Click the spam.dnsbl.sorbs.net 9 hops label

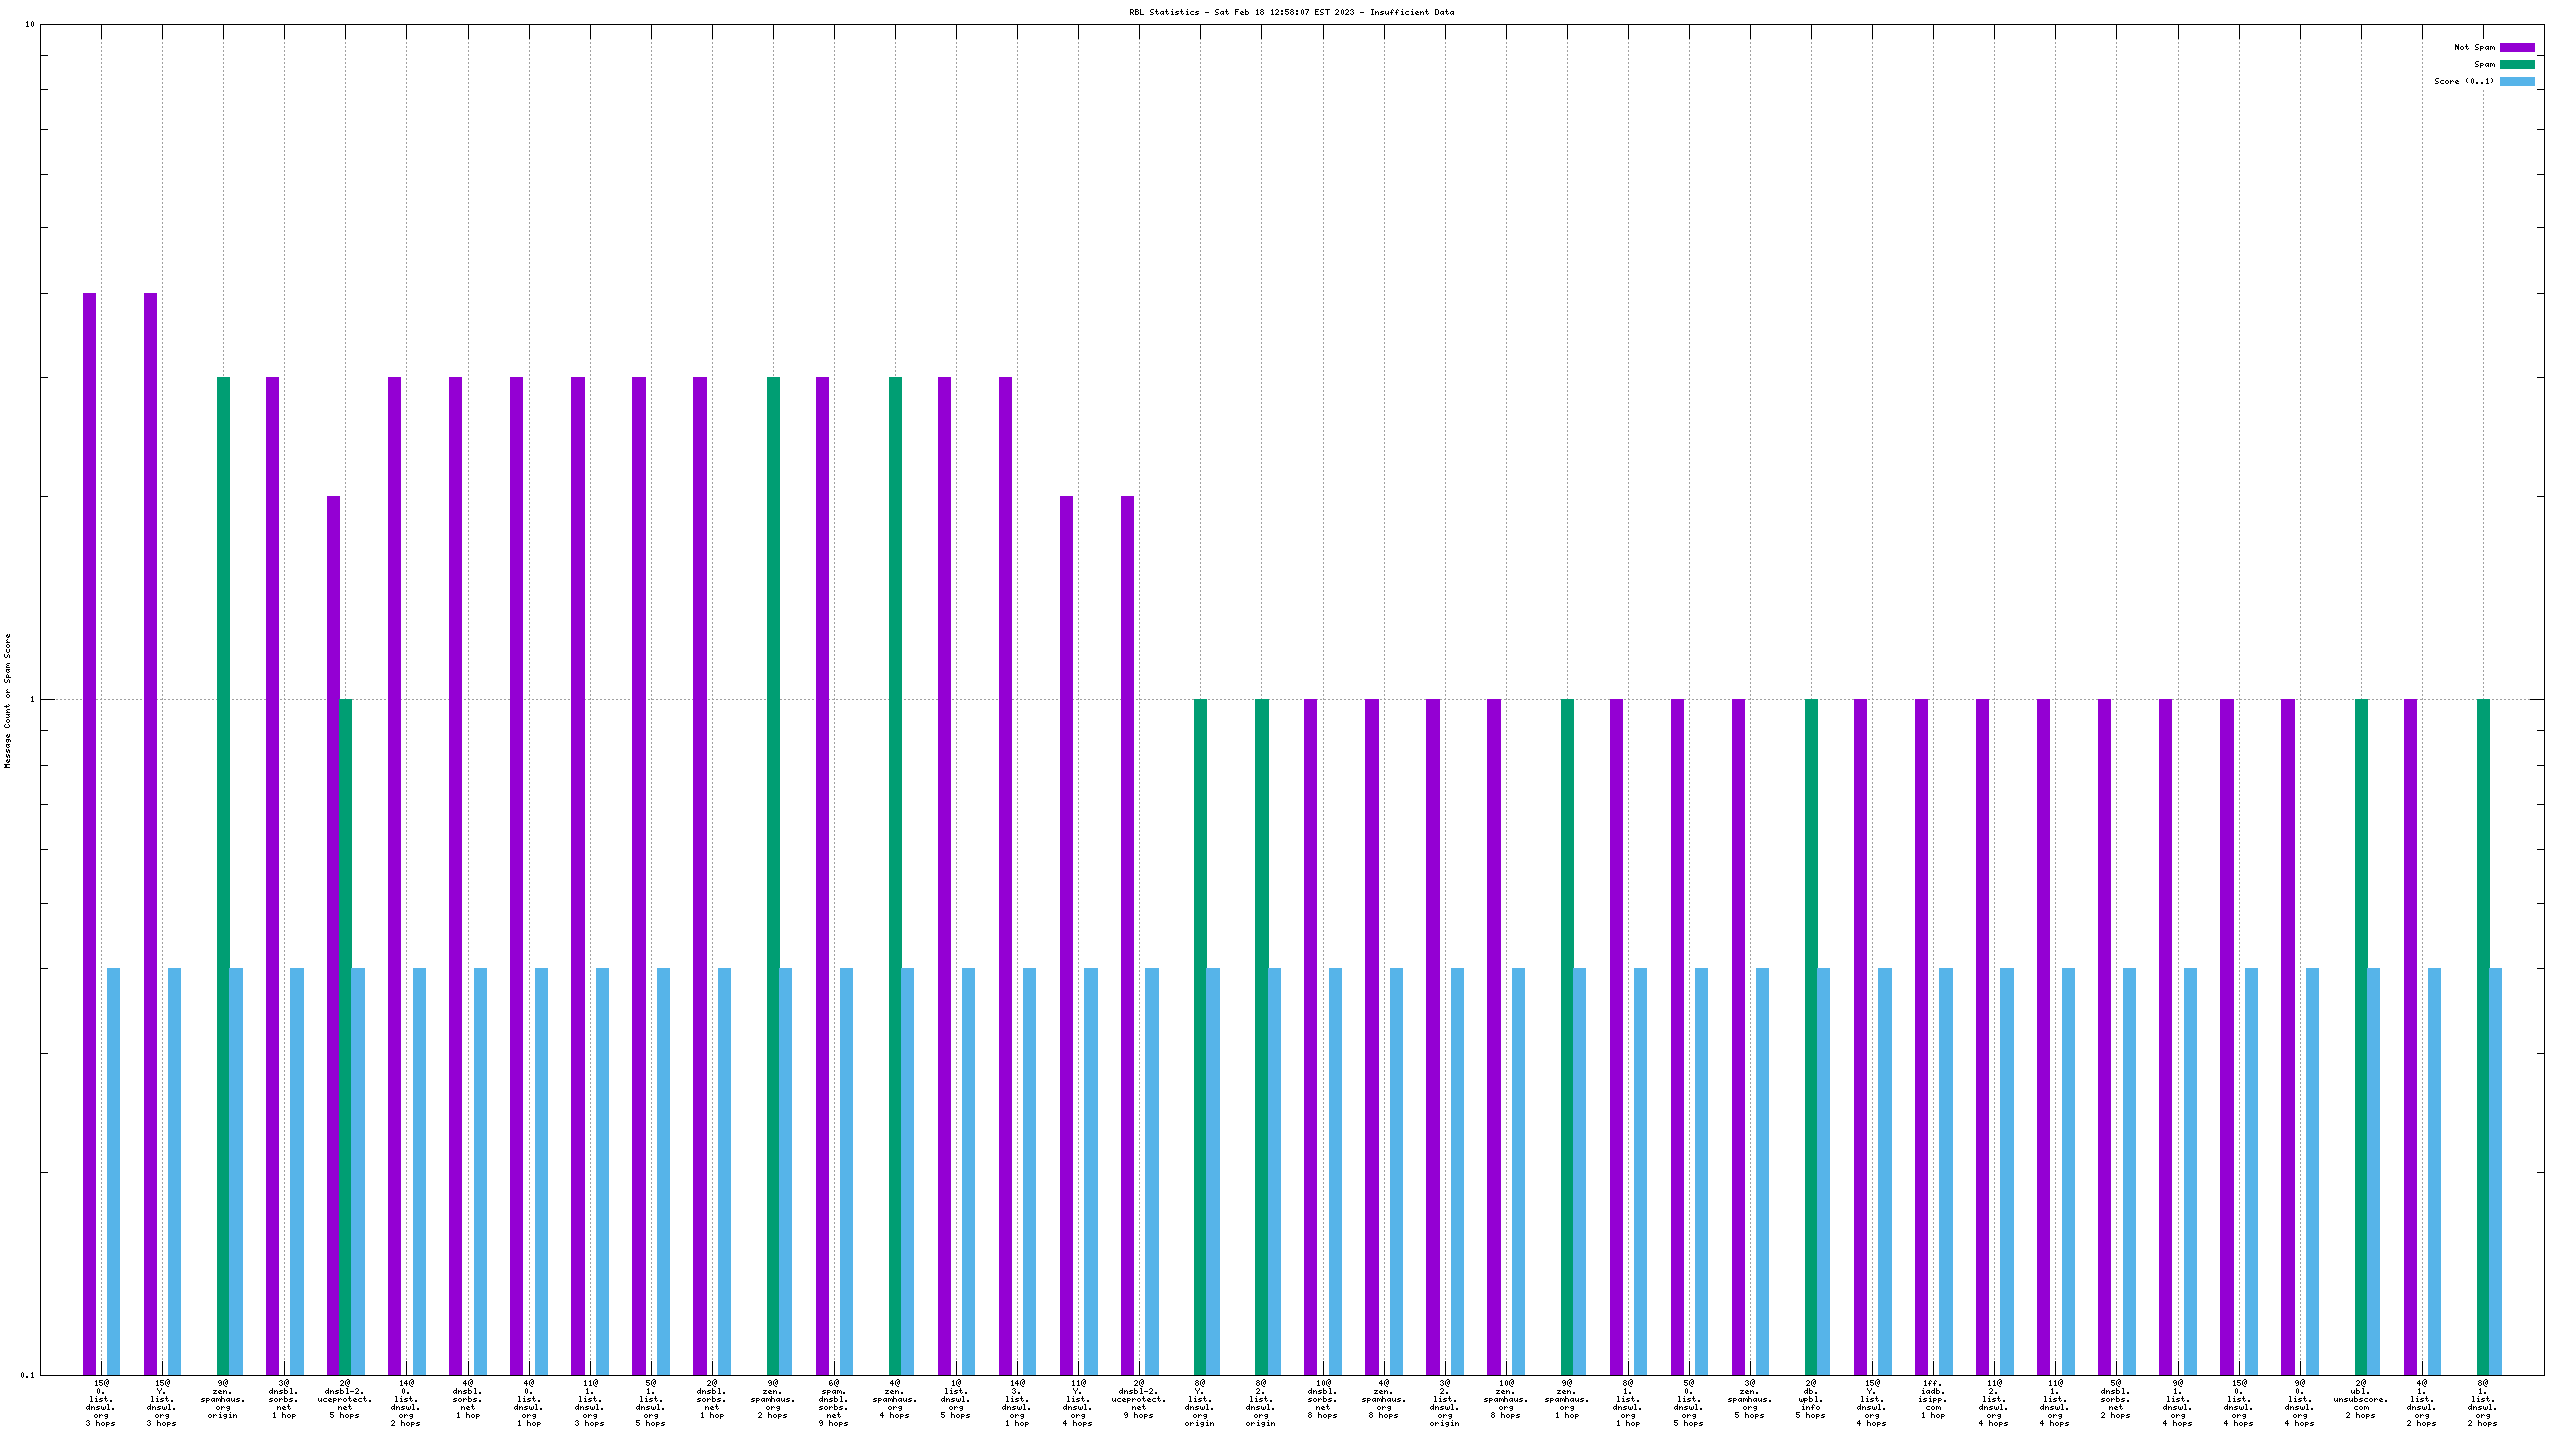(x=833, y=1403)
